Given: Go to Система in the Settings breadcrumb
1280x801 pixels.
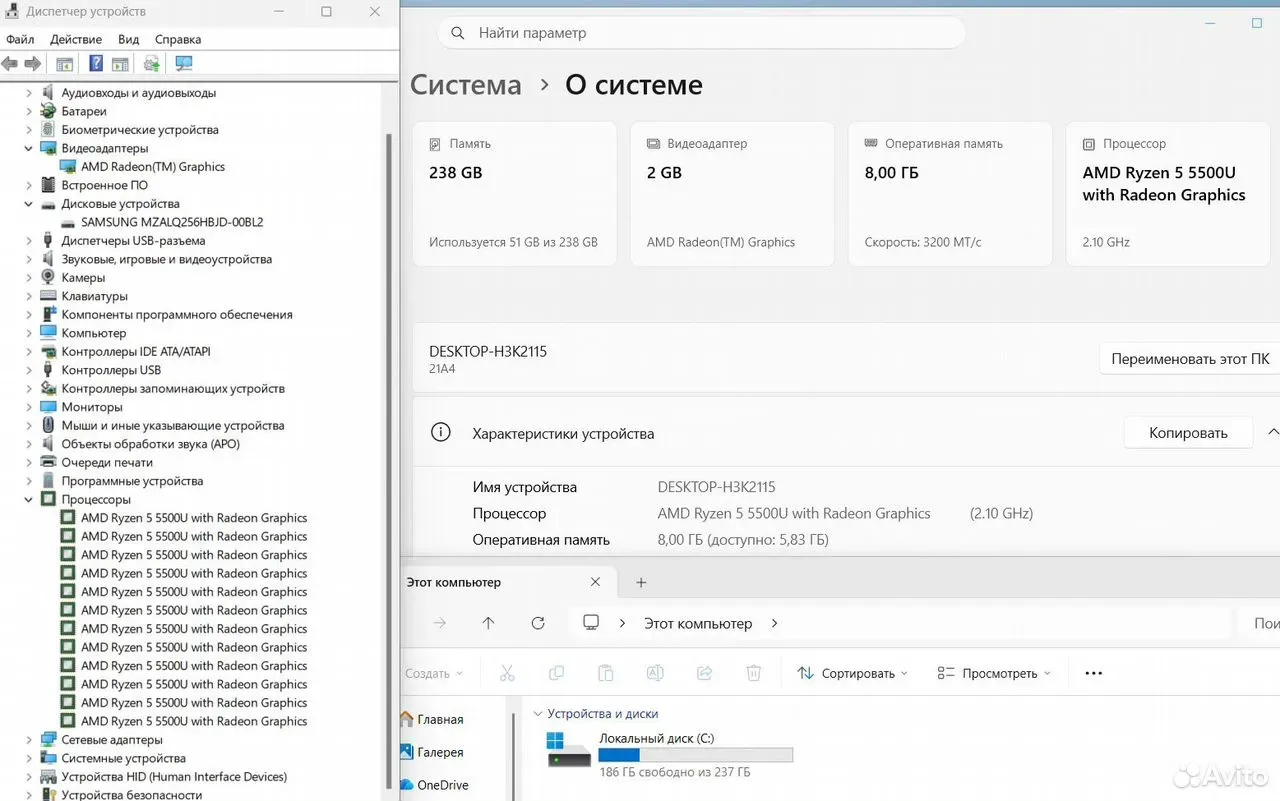Looking at the screenshot, I should 466,85.
